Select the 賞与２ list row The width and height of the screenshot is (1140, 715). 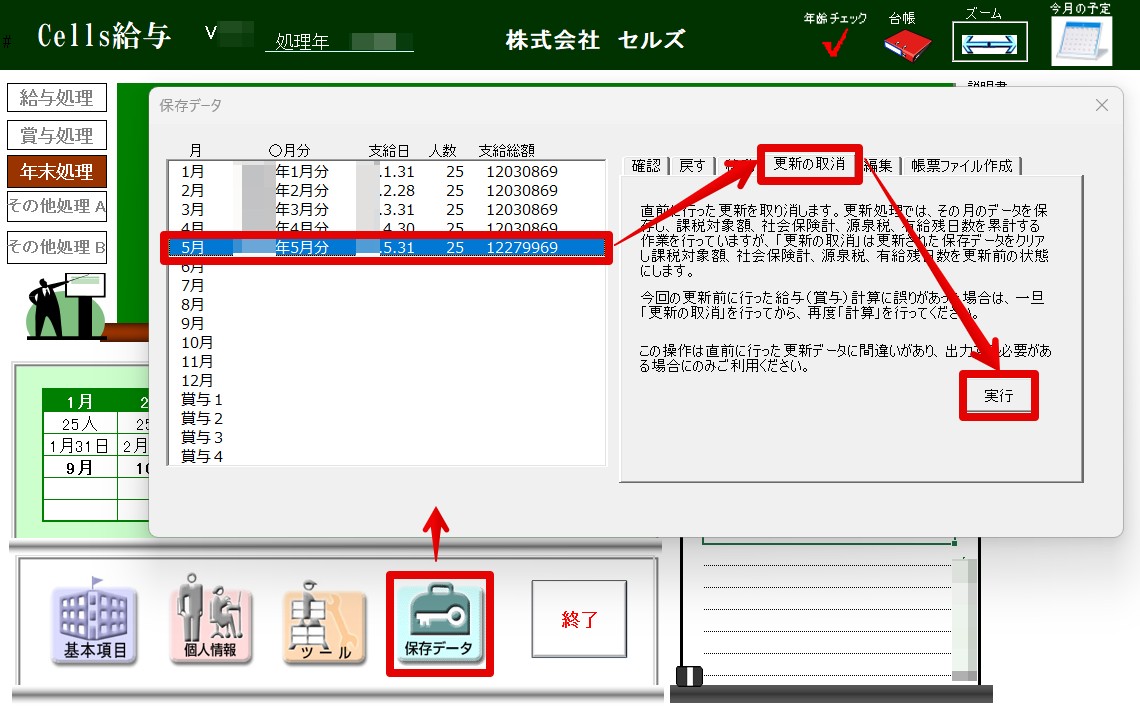tap(386, 418)
